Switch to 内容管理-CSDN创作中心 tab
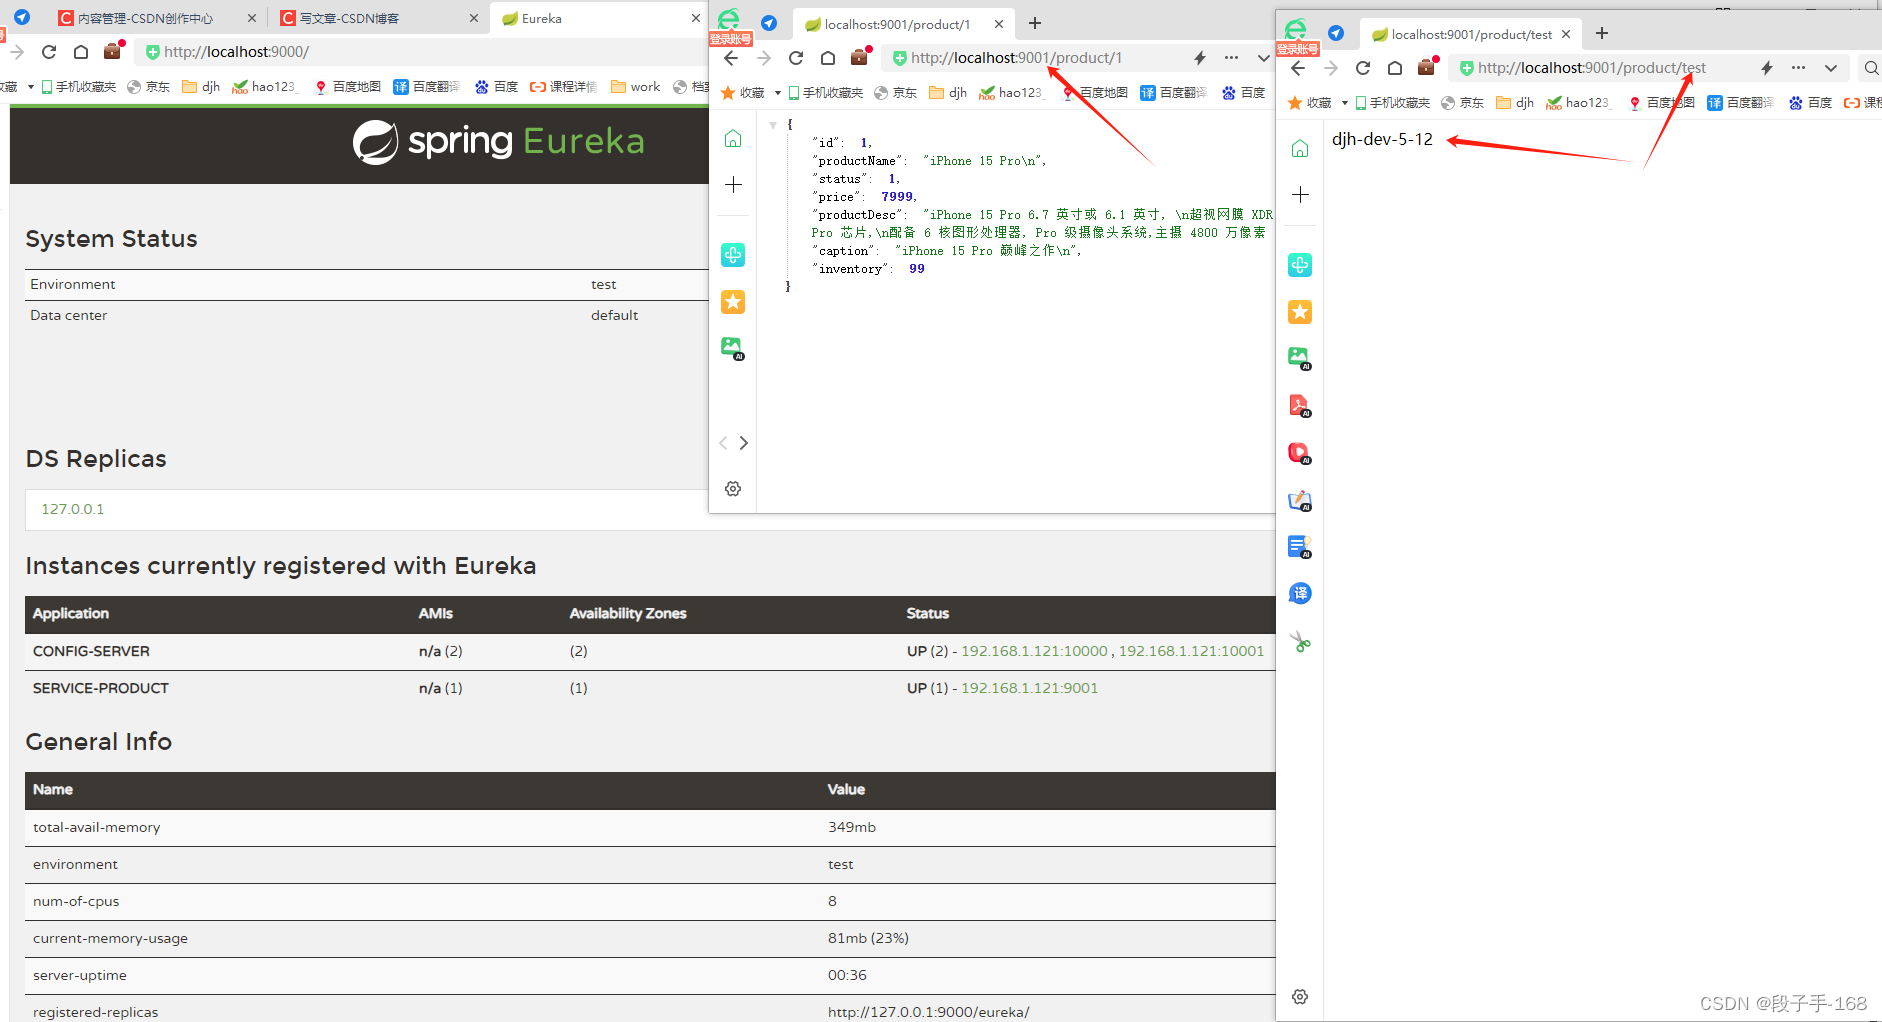Viewport: 1882px width, 1022px height. [x=146, y=18]
